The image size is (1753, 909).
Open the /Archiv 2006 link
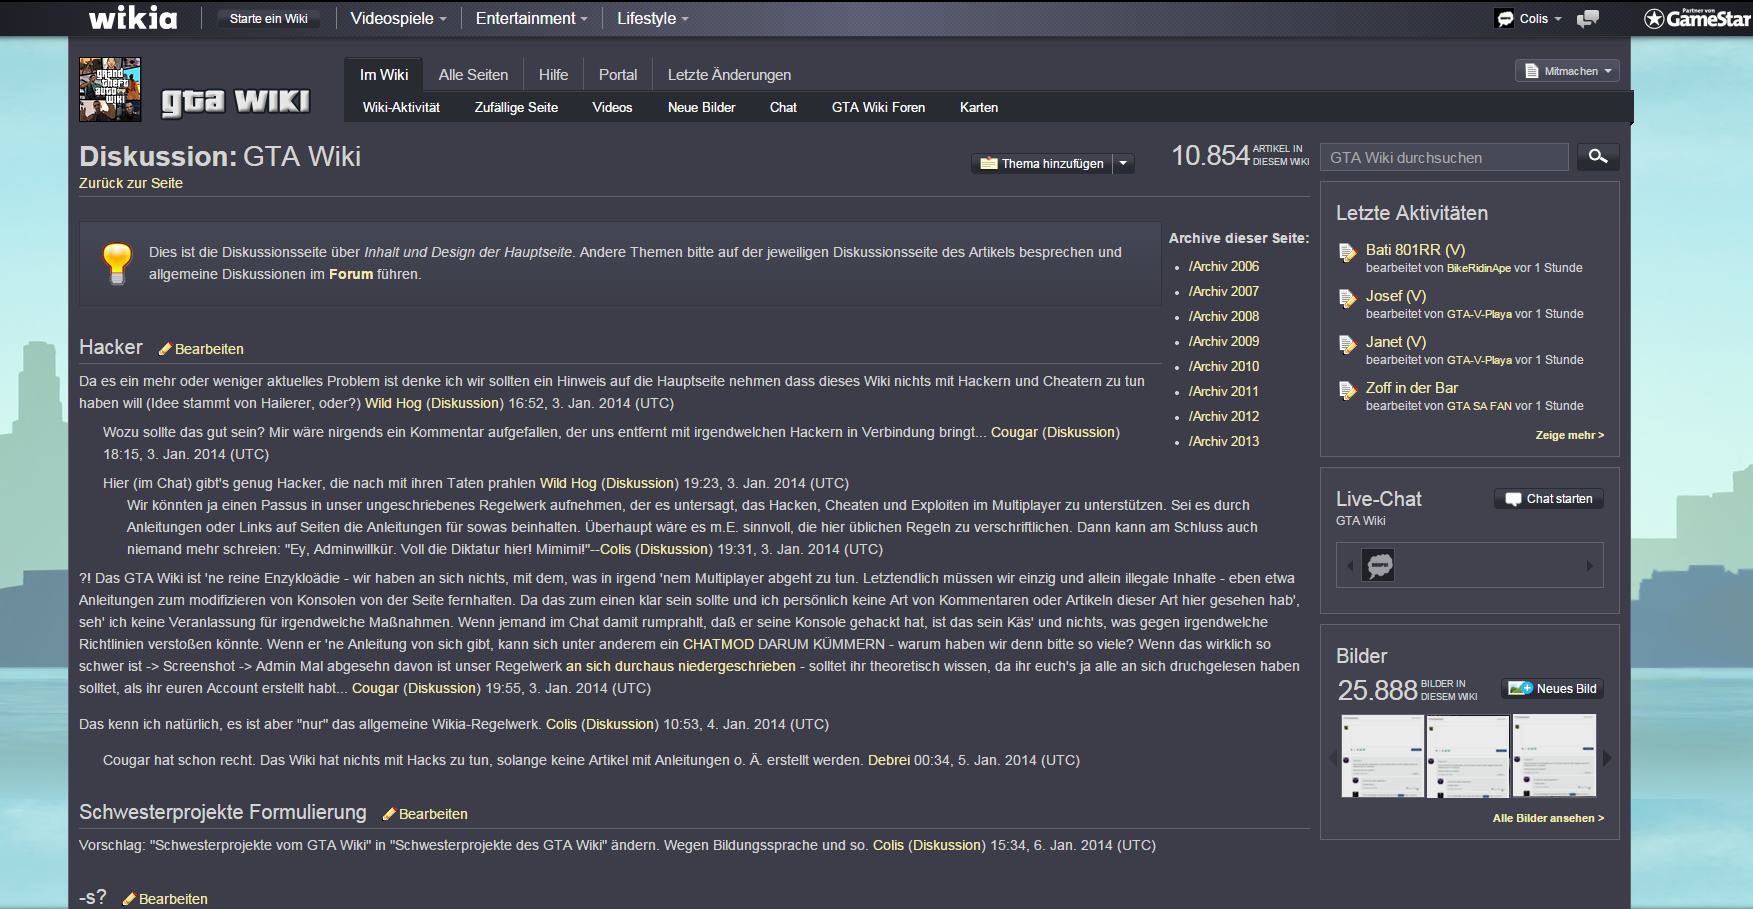[x=1224, y=266]
